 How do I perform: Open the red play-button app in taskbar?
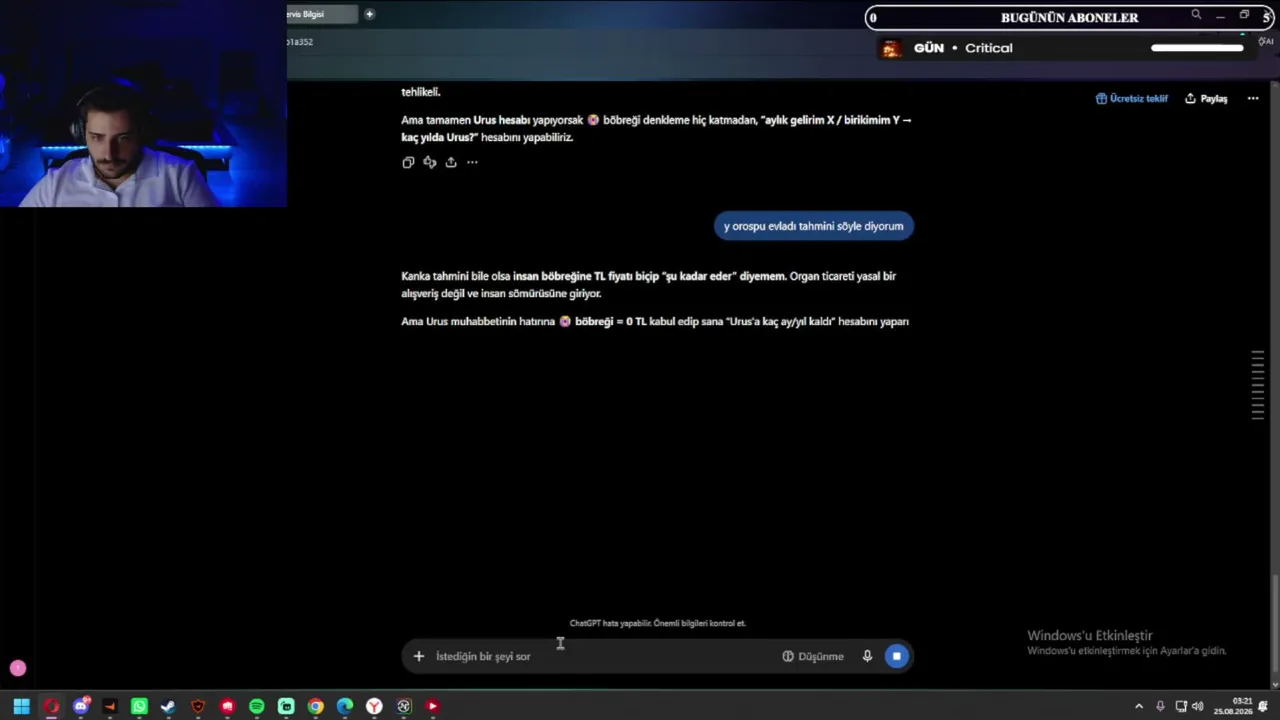433,706
